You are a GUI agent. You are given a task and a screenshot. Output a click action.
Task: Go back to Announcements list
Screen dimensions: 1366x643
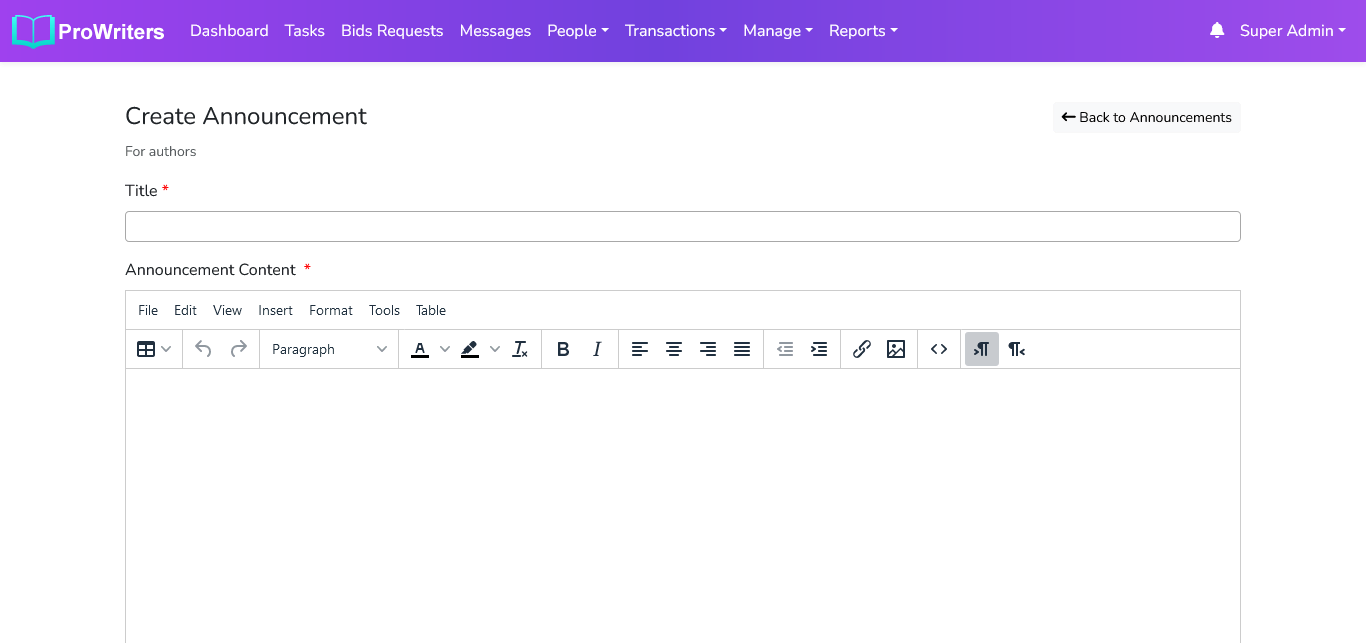tap(1146, 117)
